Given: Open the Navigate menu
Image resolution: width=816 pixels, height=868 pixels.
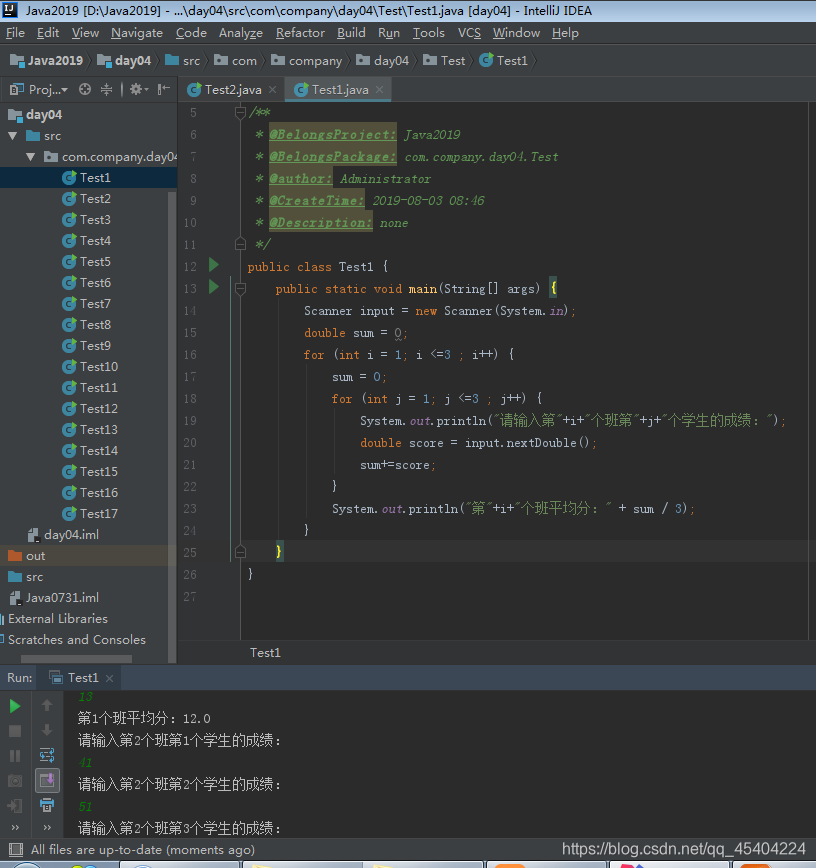Looking at the screenshot, I should (137, 33).
